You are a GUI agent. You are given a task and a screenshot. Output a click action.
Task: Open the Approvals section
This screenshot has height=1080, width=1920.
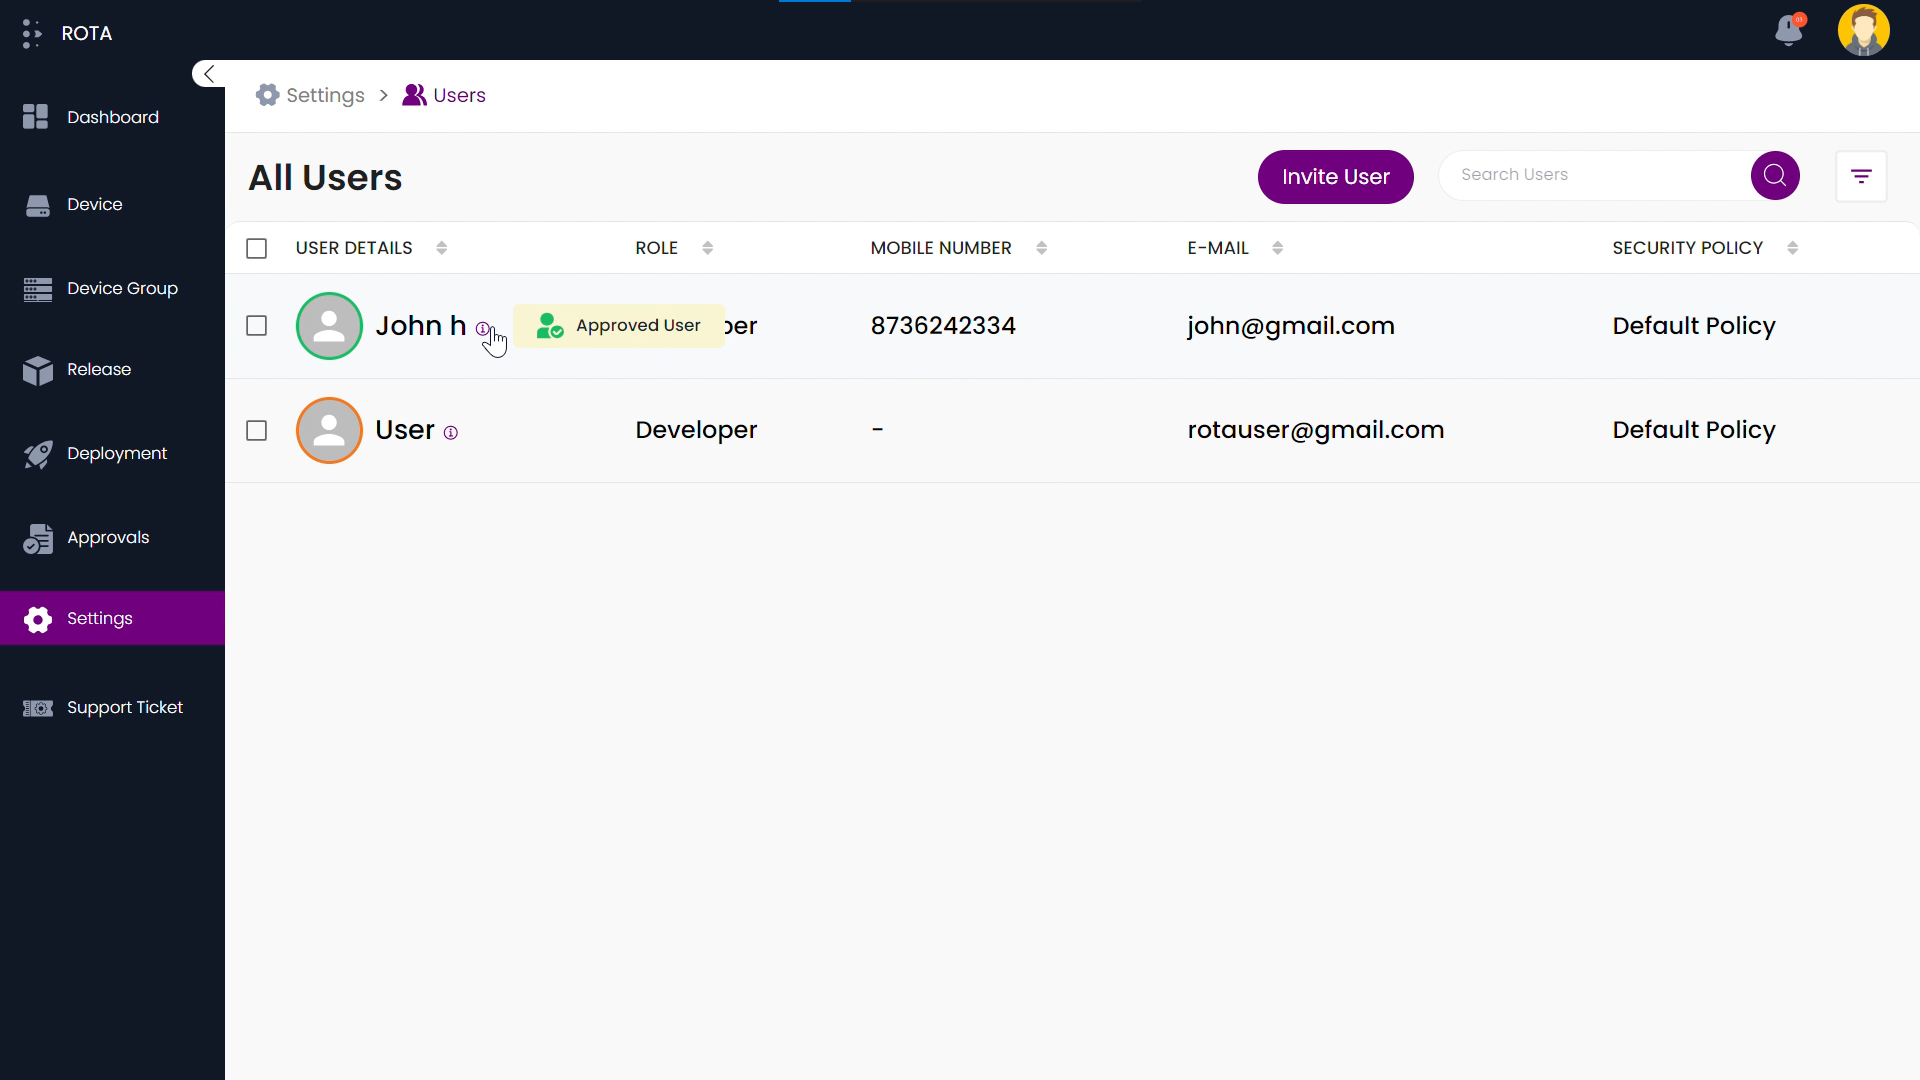[x=108, y=537]
